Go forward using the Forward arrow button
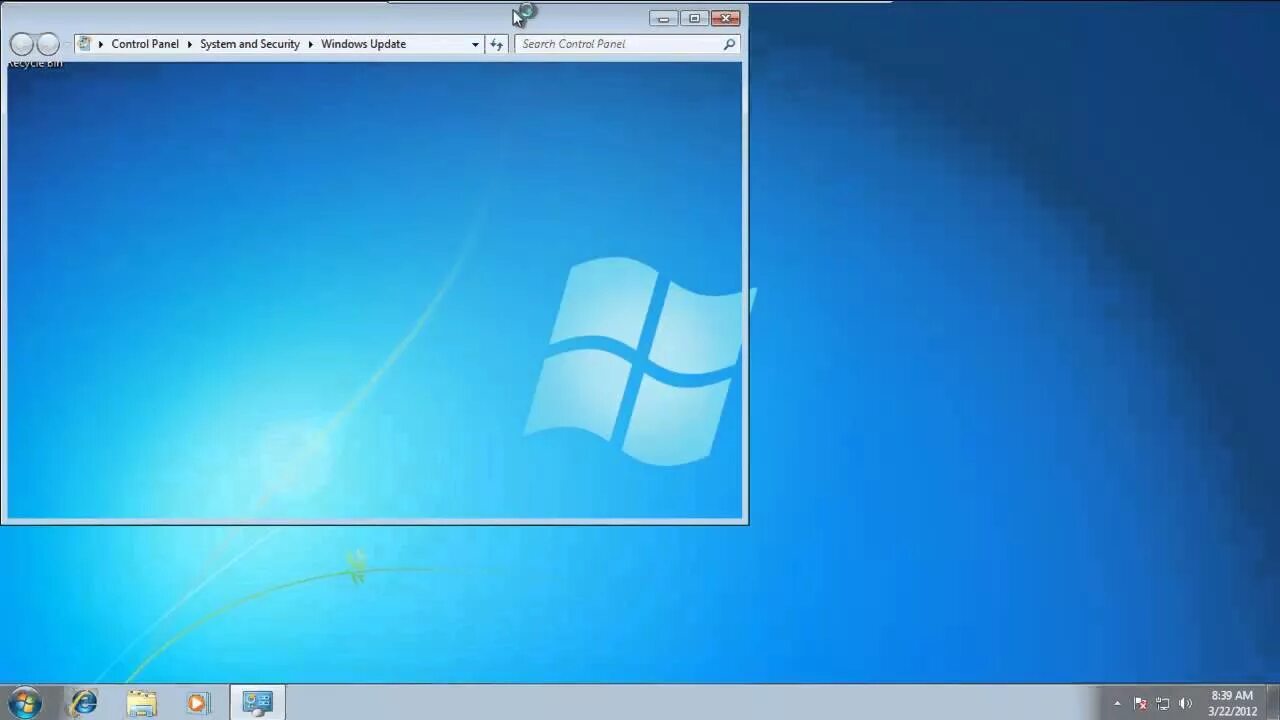 coord(47,44)
